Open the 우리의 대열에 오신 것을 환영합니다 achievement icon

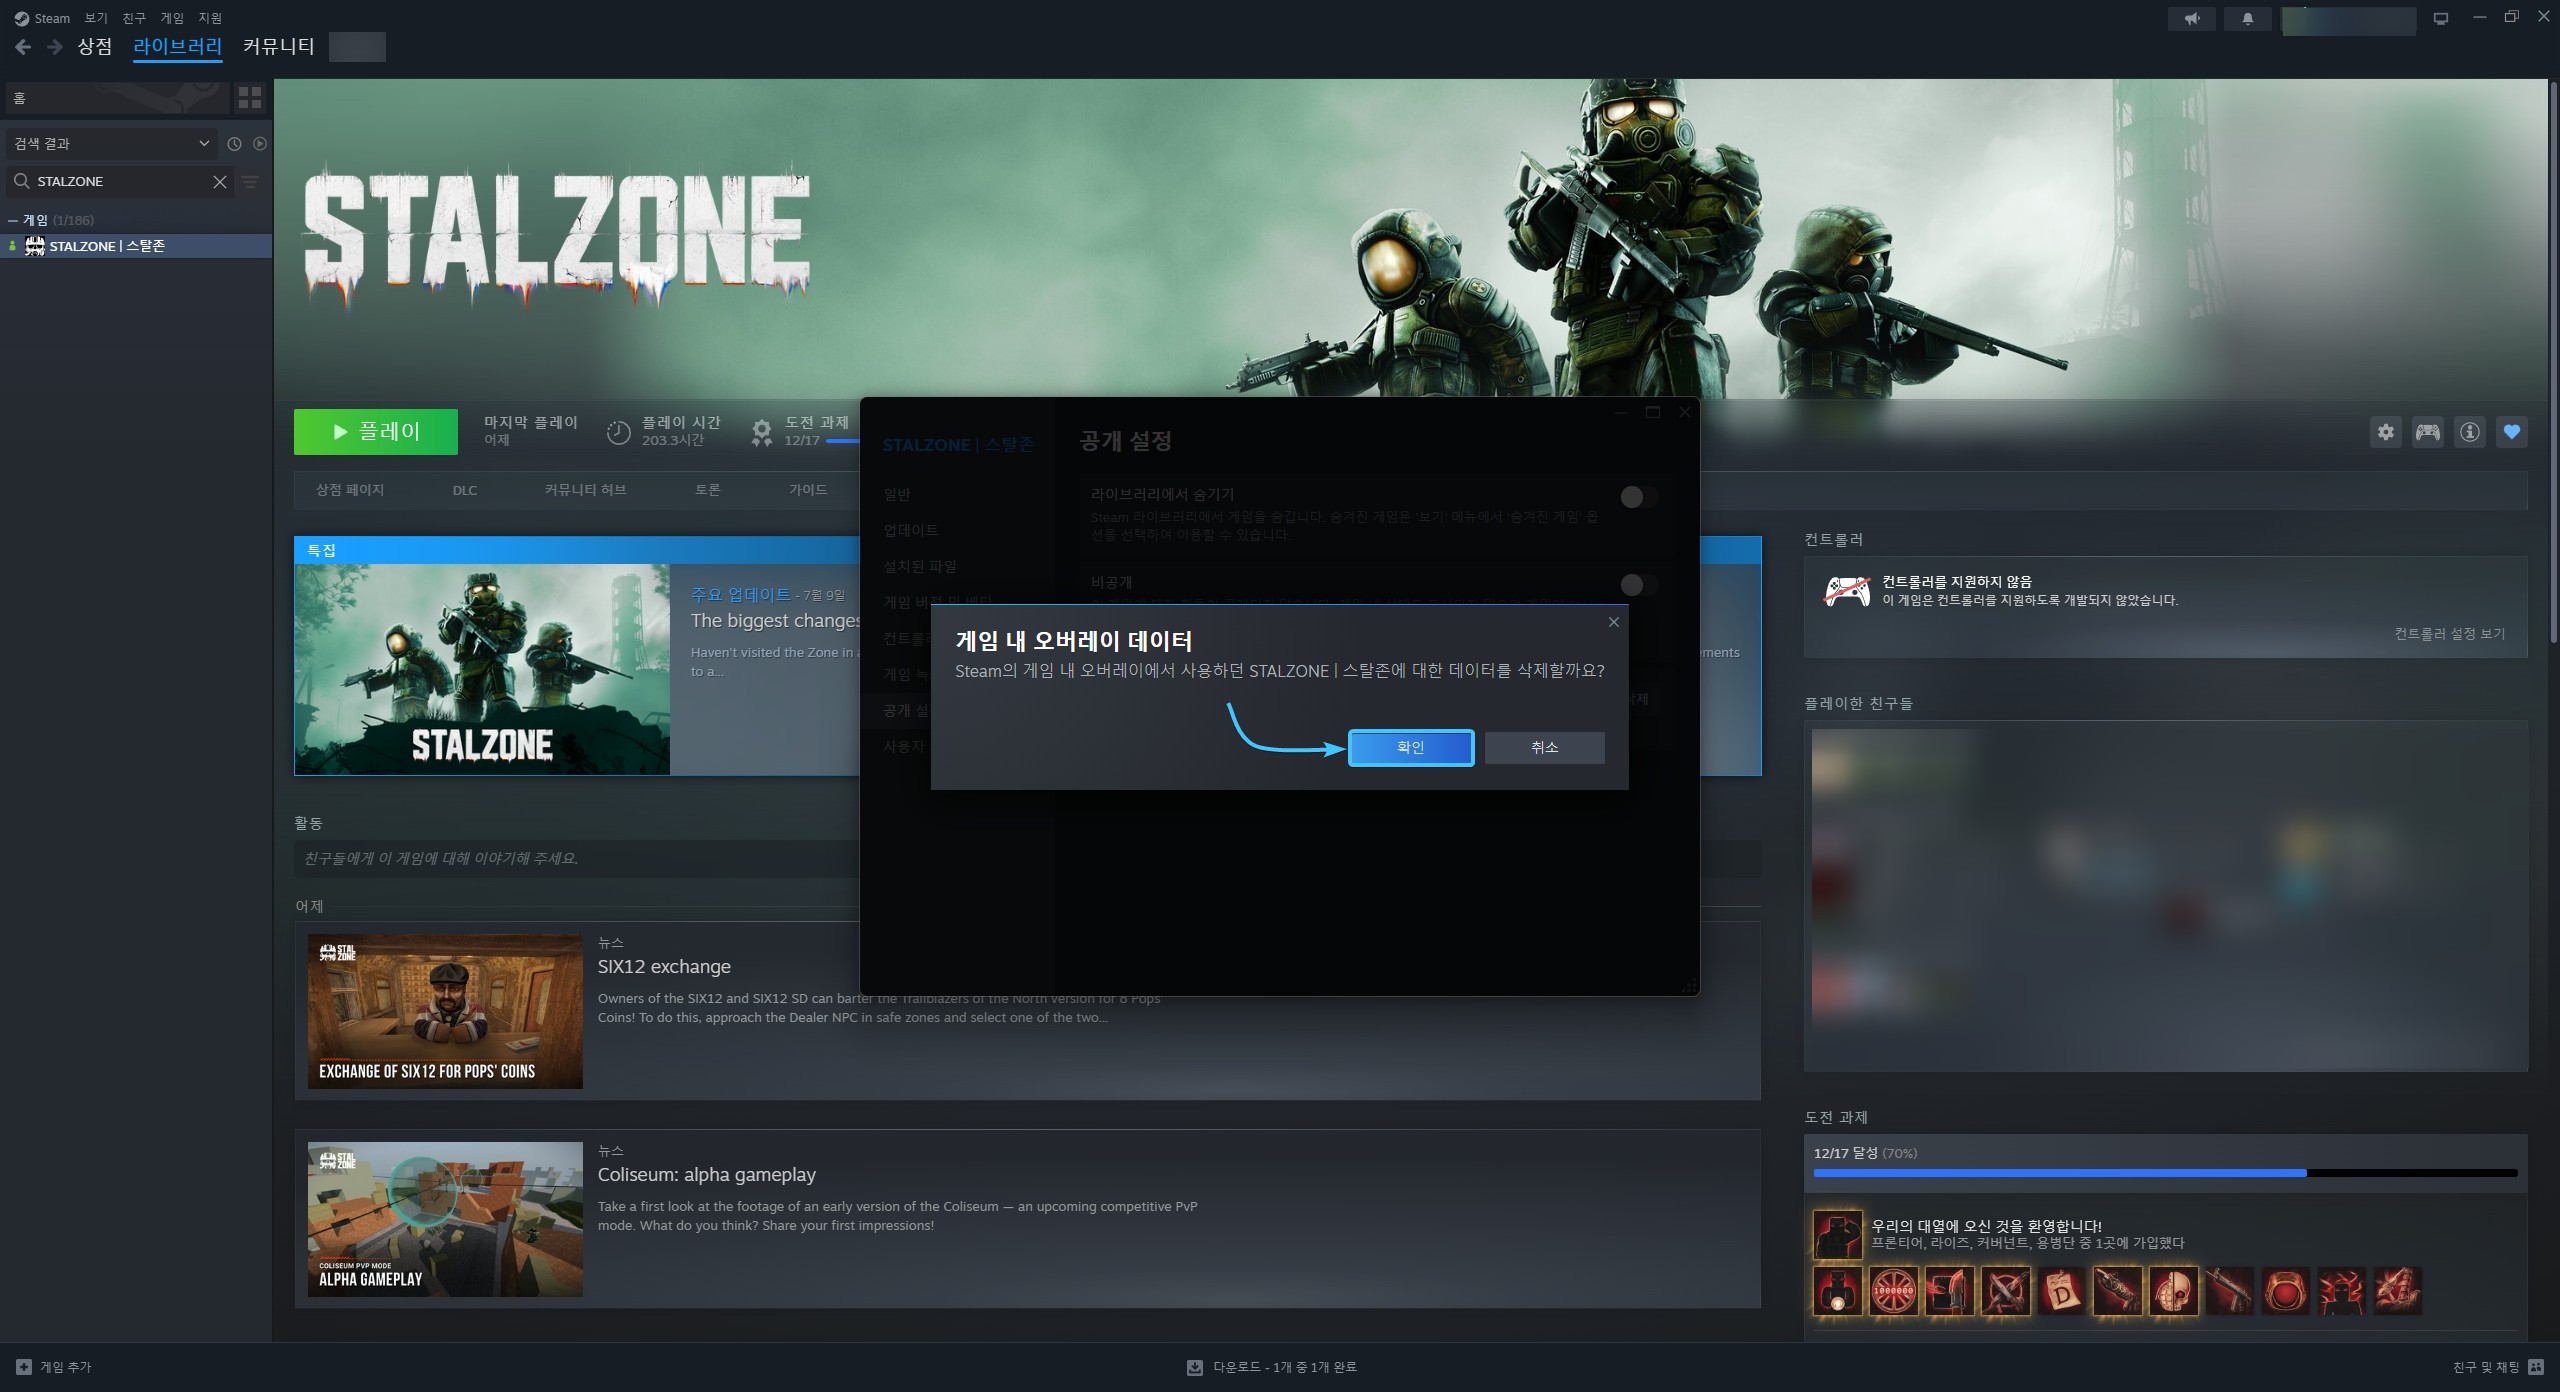(x=1838, y=1234)
